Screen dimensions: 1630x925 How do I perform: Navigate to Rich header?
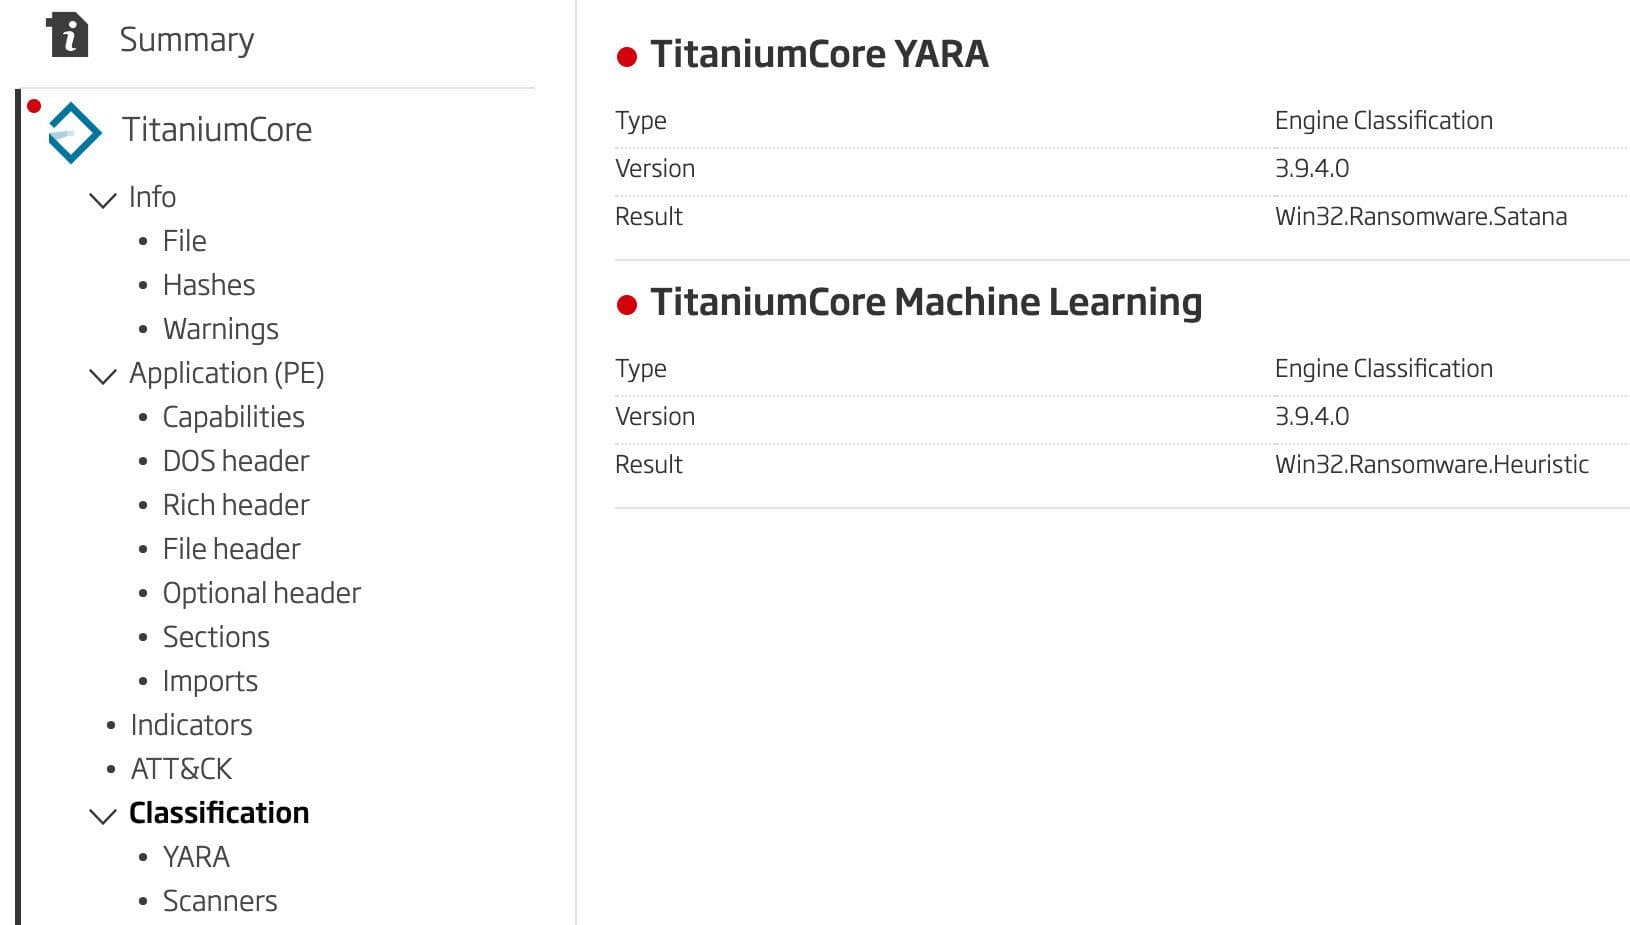pos(236,505)
